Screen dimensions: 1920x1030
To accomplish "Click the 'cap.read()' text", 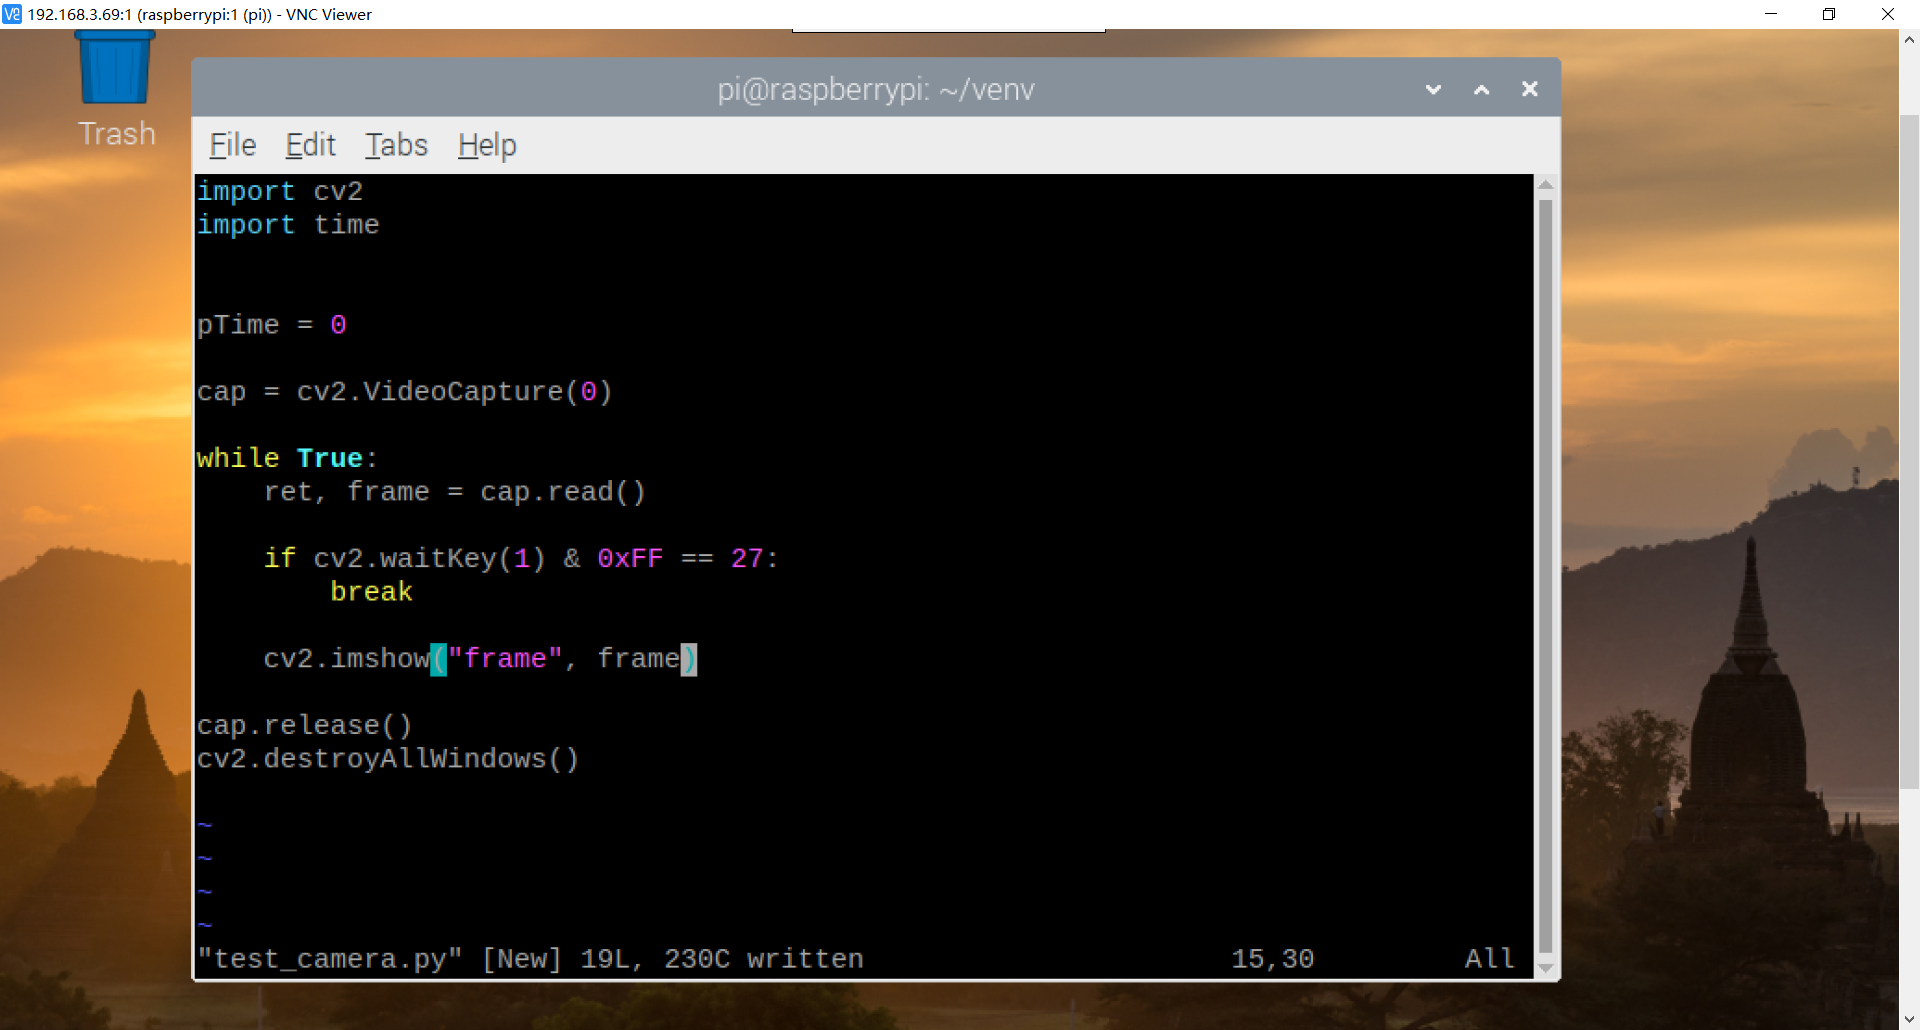I will pyautogui.click(x=563, y=492).
